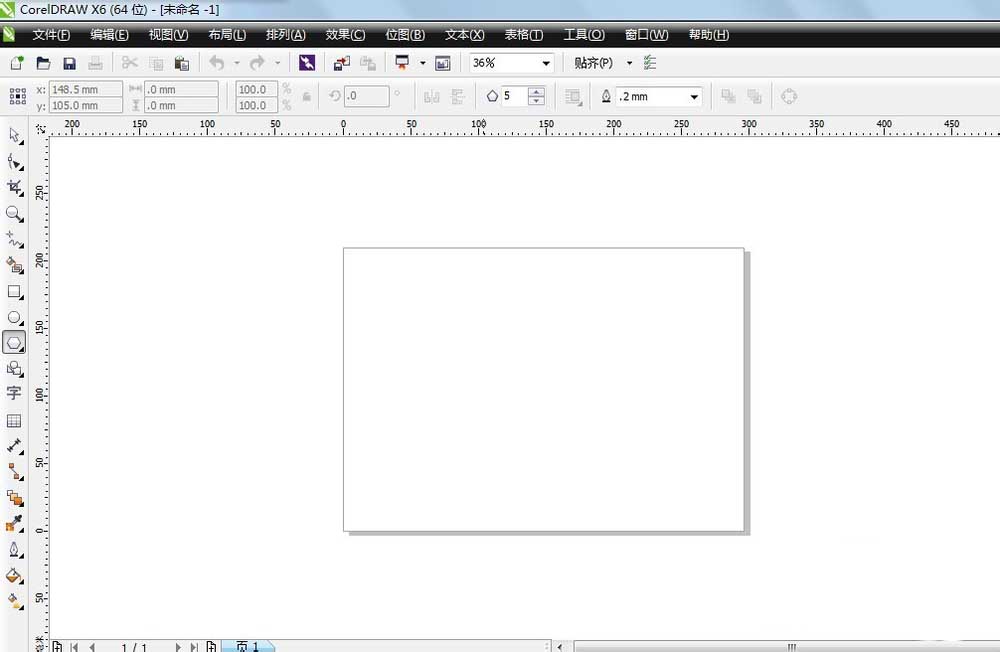Select the Fill bucket tool
Screen dimensions: 1000x652
(x=14, y=575)
